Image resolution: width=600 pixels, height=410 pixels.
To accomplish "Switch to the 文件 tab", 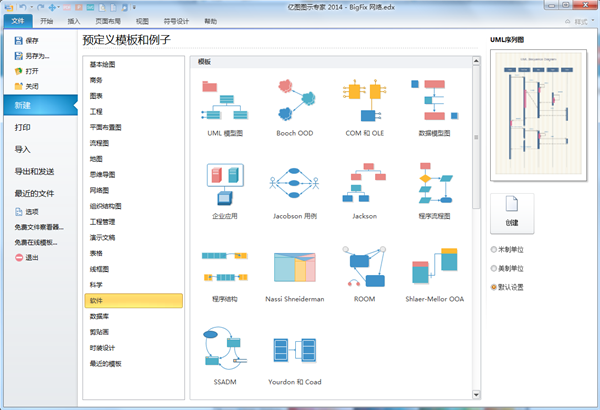I will pyautogui.click(x=18, y=21).
